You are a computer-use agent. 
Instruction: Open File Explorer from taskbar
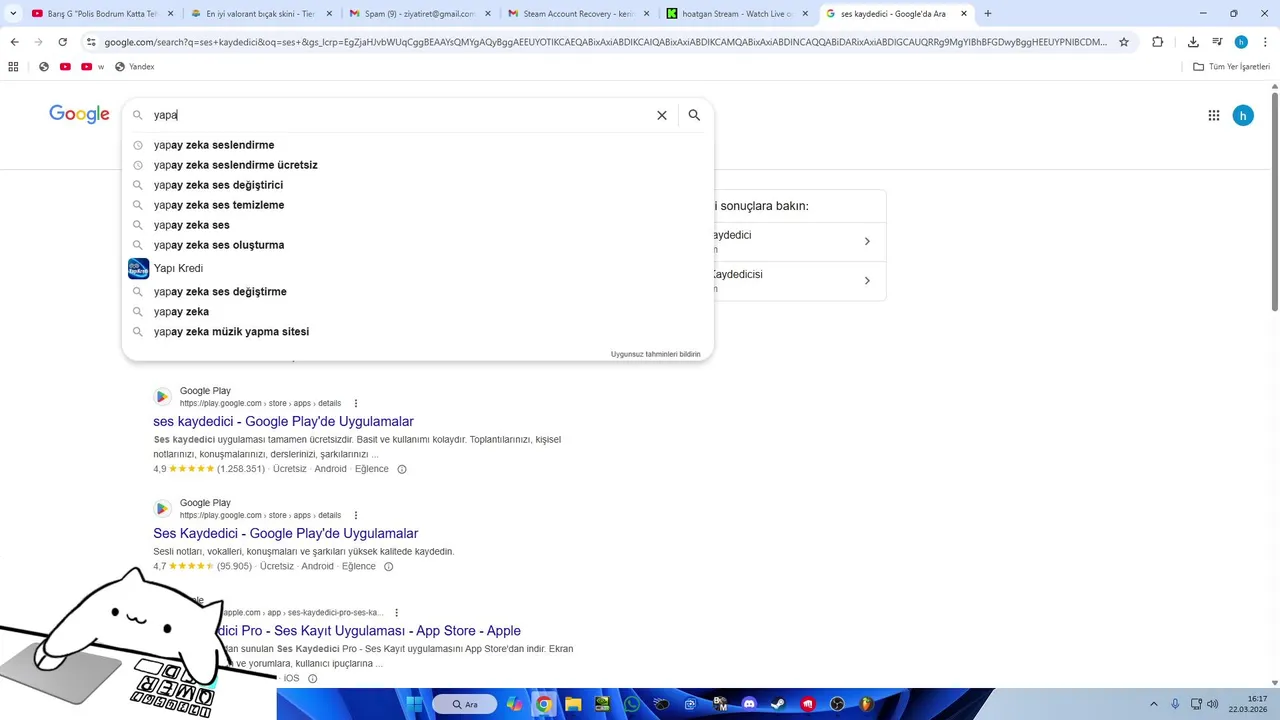573,704
